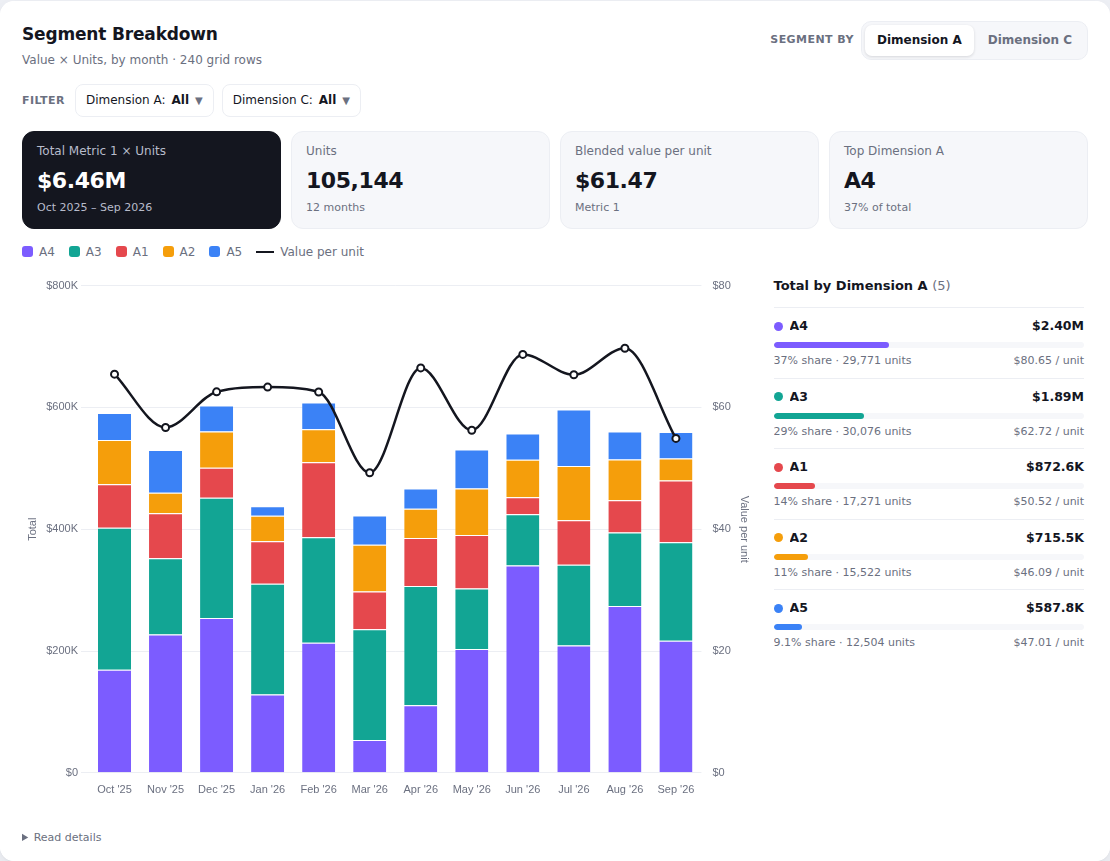Click the line point for Apr '26
This screenshot has height=861, width=1110.
click(420, 367)
